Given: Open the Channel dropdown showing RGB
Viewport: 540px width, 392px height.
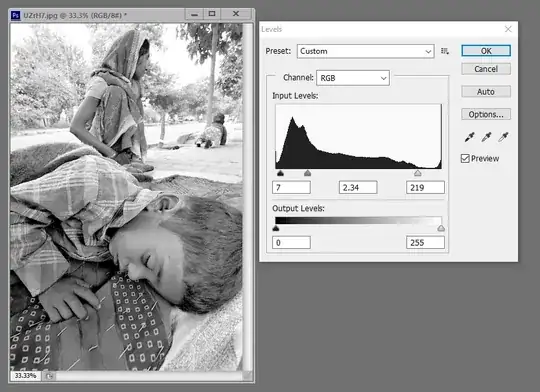Looking at the screenshot, I should point(353,78).
